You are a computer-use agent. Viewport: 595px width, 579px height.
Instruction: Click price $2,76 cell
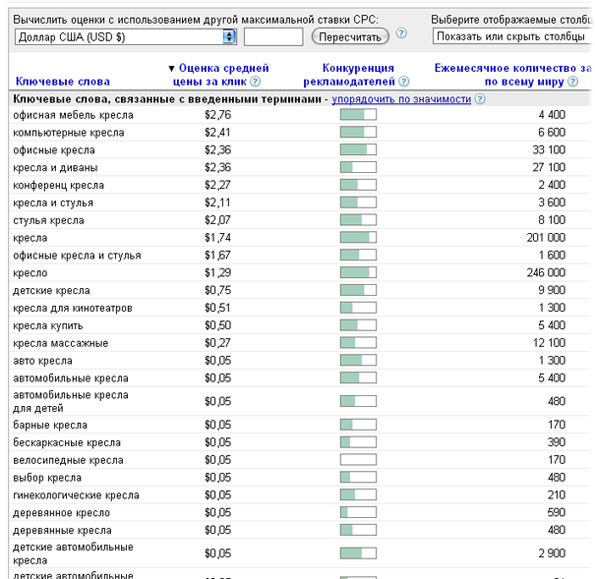218,115
